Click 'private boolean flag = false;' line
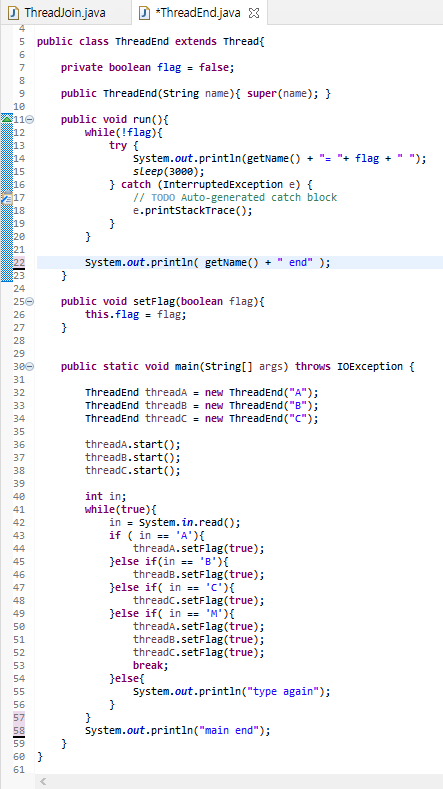Screen dimensions: 443x789 (x=147, y=67)
